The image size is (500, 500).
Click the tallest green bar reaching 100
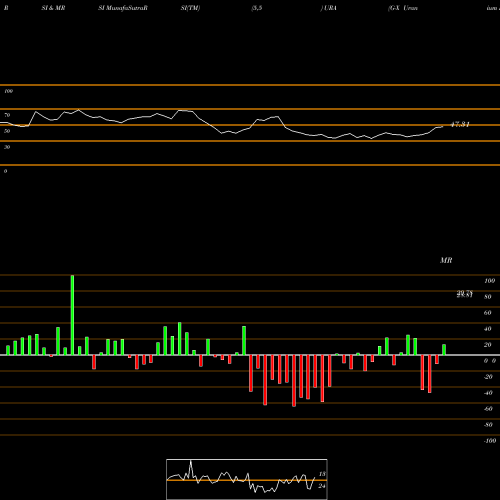[x=72, y=315]
